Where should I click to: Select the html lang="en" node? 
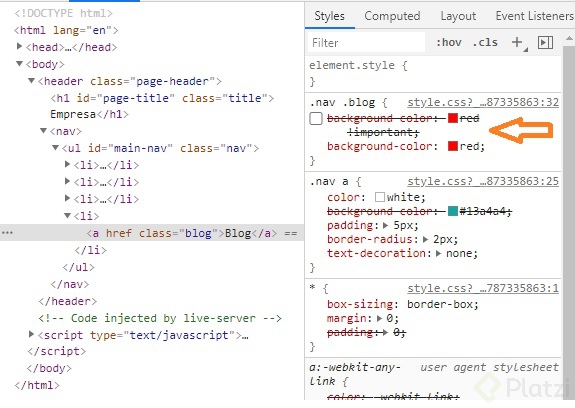tap(66, 30)
